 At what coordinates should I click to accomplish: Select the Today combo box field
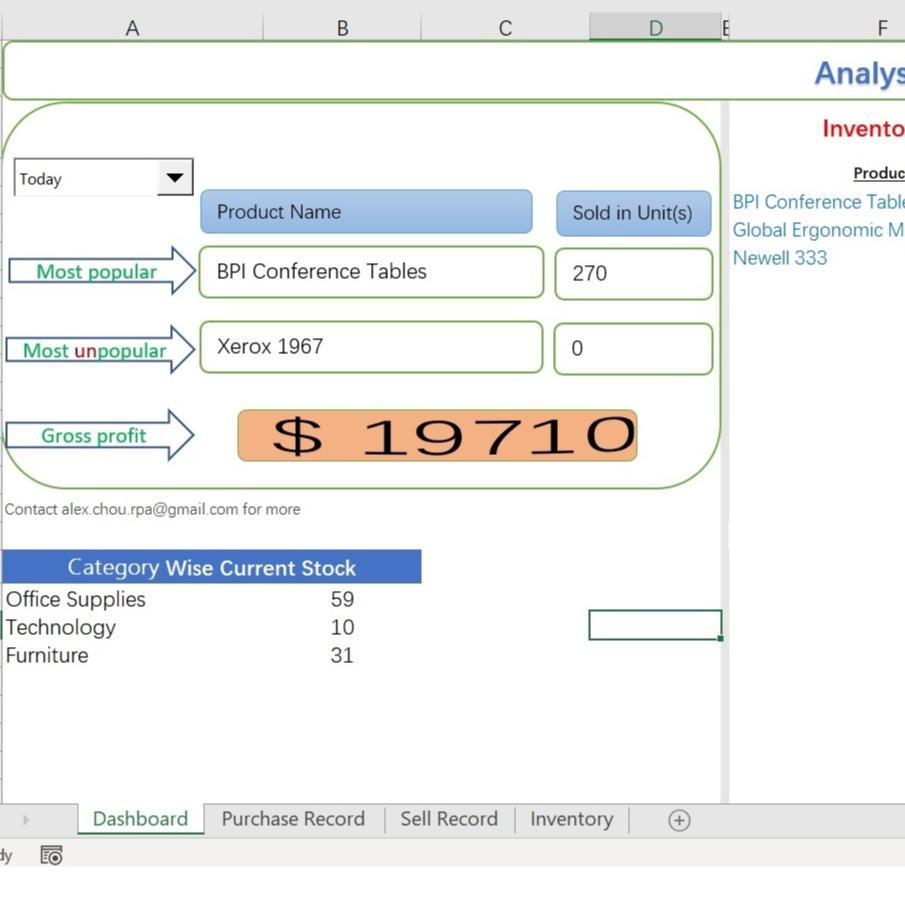86,179
